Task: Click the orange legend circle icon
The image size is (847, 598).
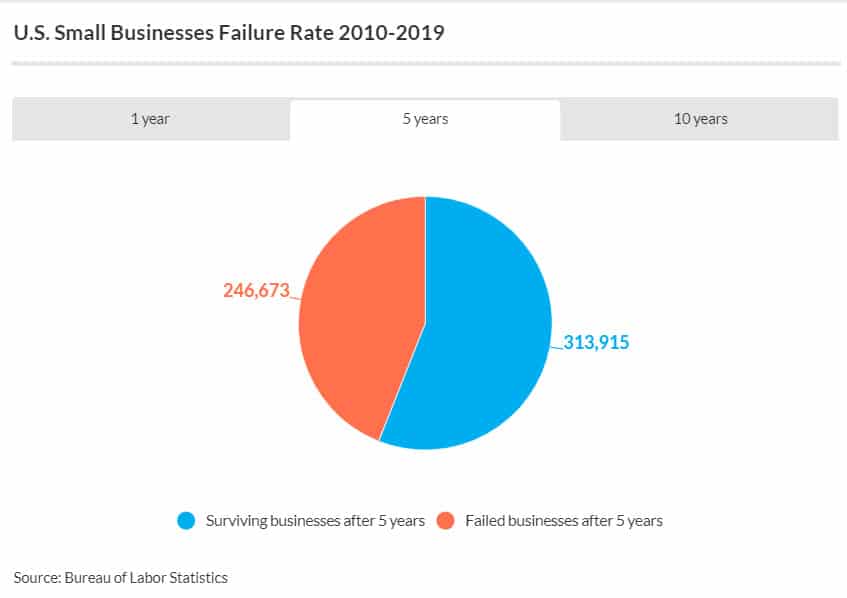Action: [x=446, y=521]
